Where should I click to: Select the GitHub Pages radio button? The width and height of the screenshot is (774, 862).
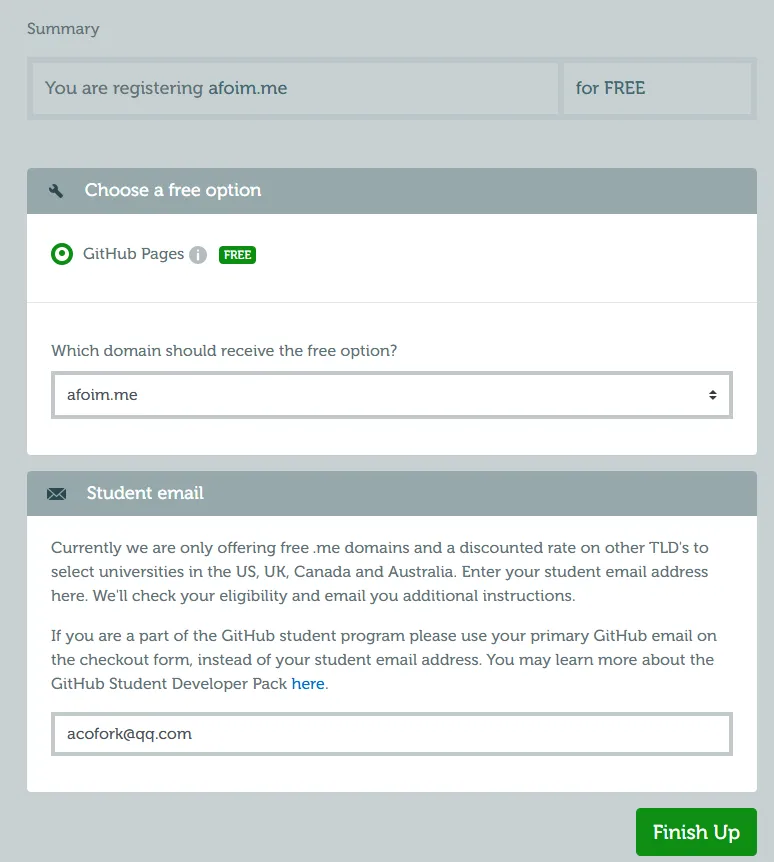[x=62, y=254]
